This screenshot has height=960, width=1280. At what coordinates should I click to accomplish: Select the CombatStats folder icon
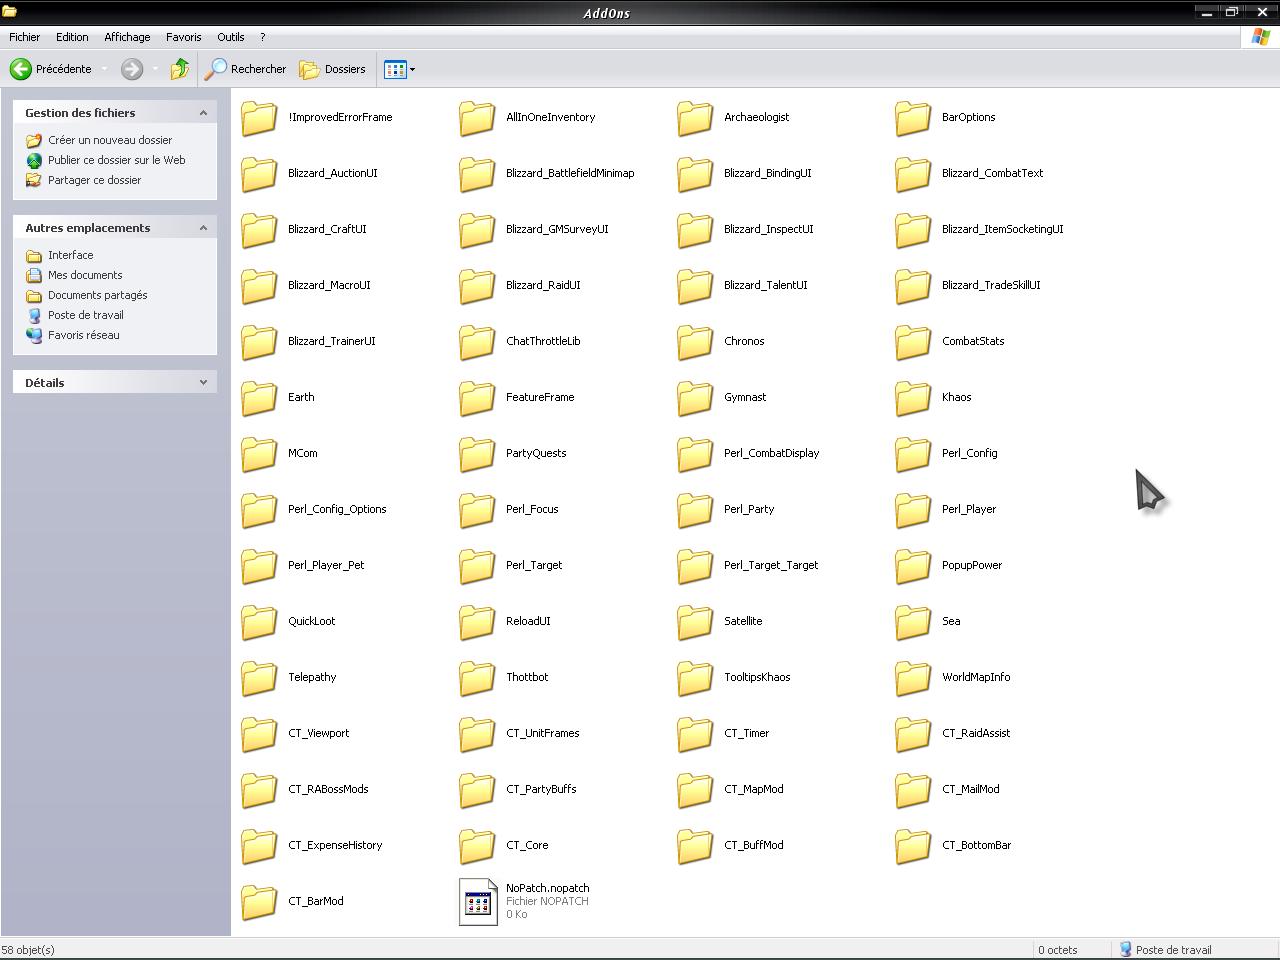coord(913,341)
